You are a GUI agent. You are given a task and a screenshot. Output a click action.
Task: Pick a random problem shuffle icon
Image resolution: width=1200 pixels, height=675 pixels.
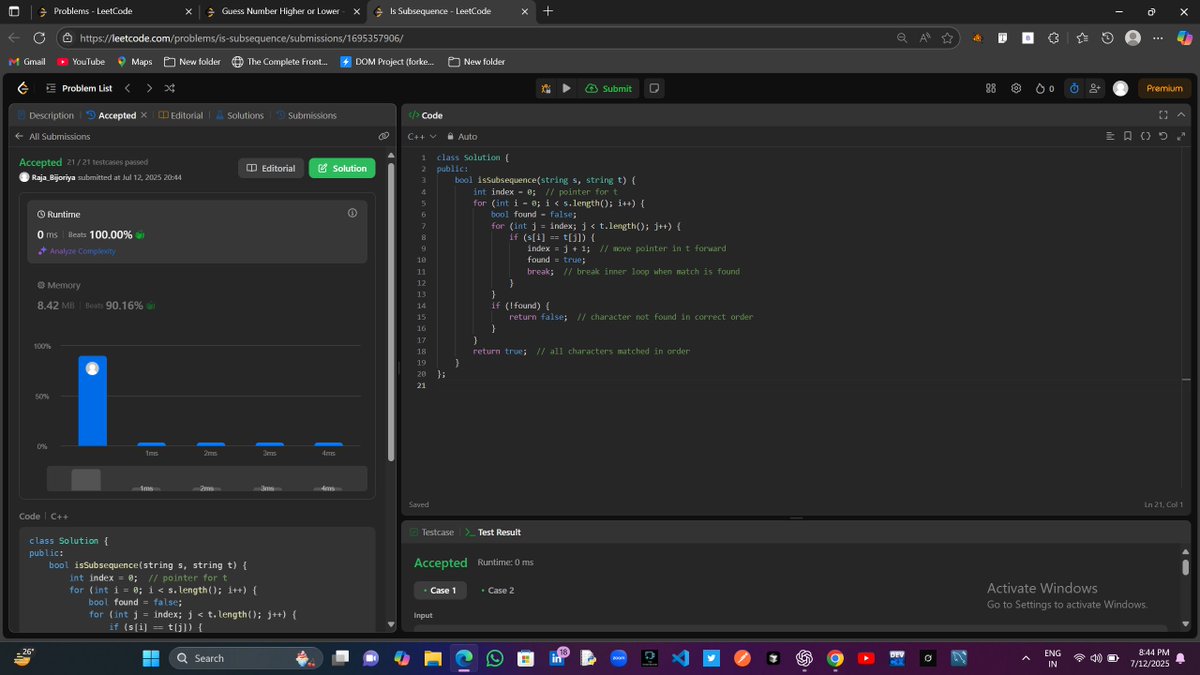[x=170, y=88]
